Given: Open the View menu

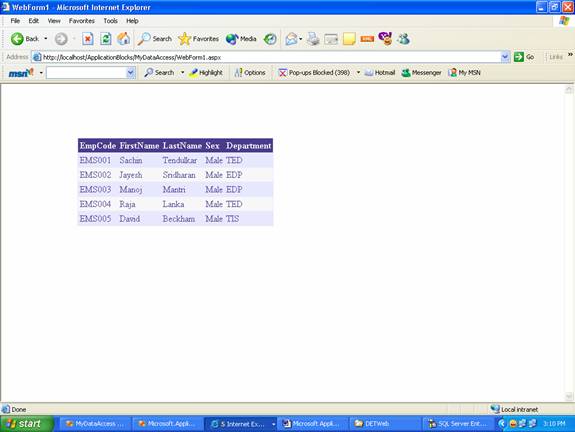Looking at the screenshot, I should 54,21.
